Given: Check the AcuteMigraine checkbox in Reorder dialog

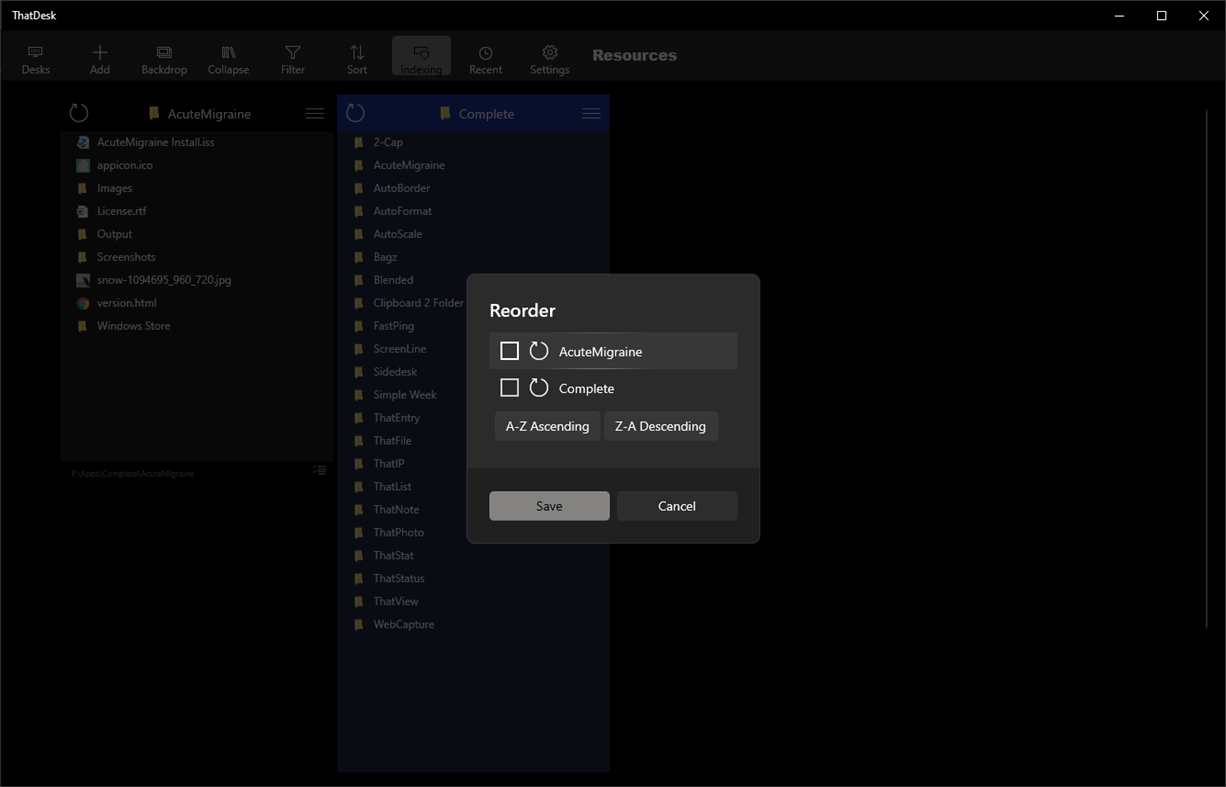Looking at the screenshot, I should 510,350.
